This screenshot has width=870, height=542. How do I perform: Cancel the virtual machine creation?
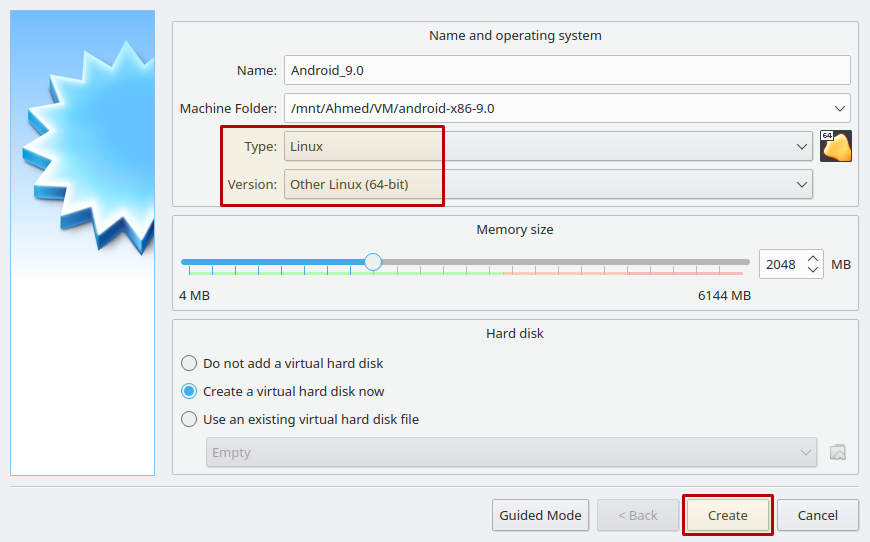pyautogui.click(x=818, y=515)
